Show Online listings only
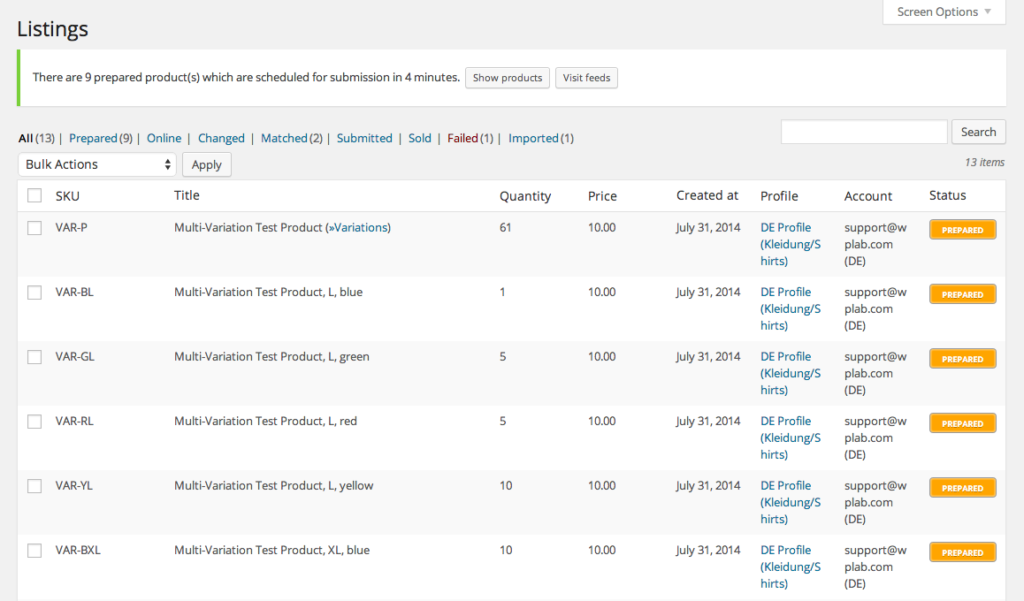1024x601 pixels. [164, 138]
